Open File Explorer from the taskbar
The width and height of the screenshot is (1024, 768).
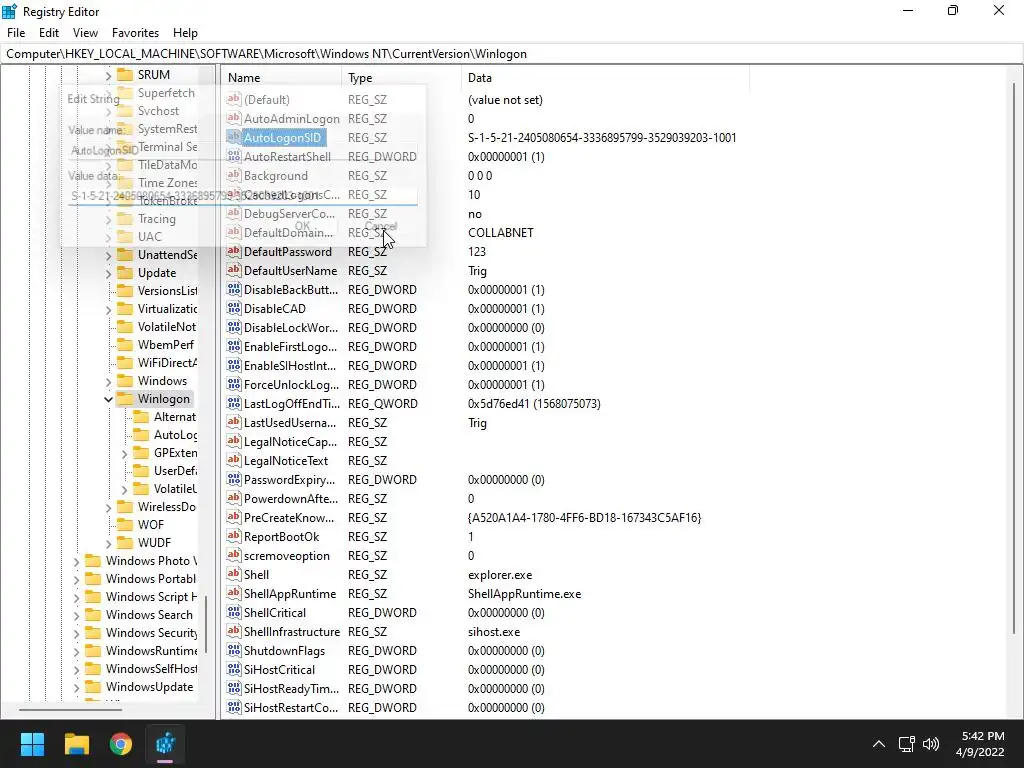click(x=76, y=744)
